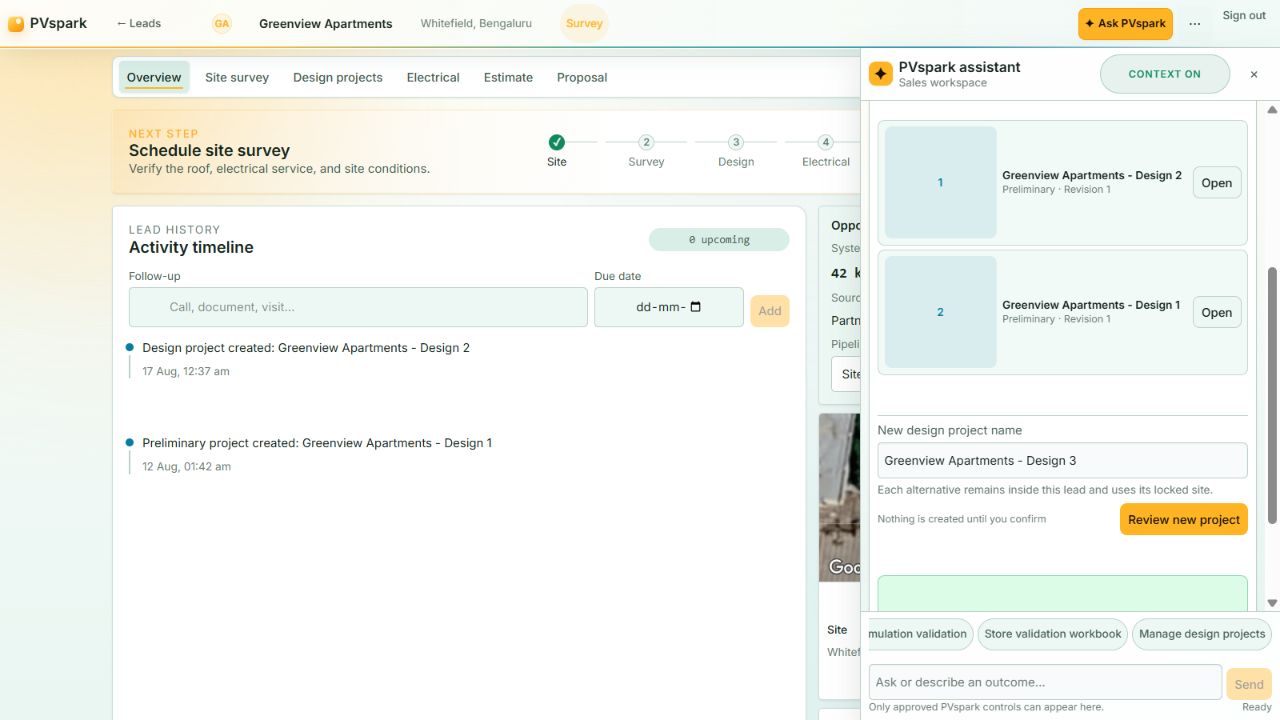Open the Estimate tab

(x=508, y=77)
